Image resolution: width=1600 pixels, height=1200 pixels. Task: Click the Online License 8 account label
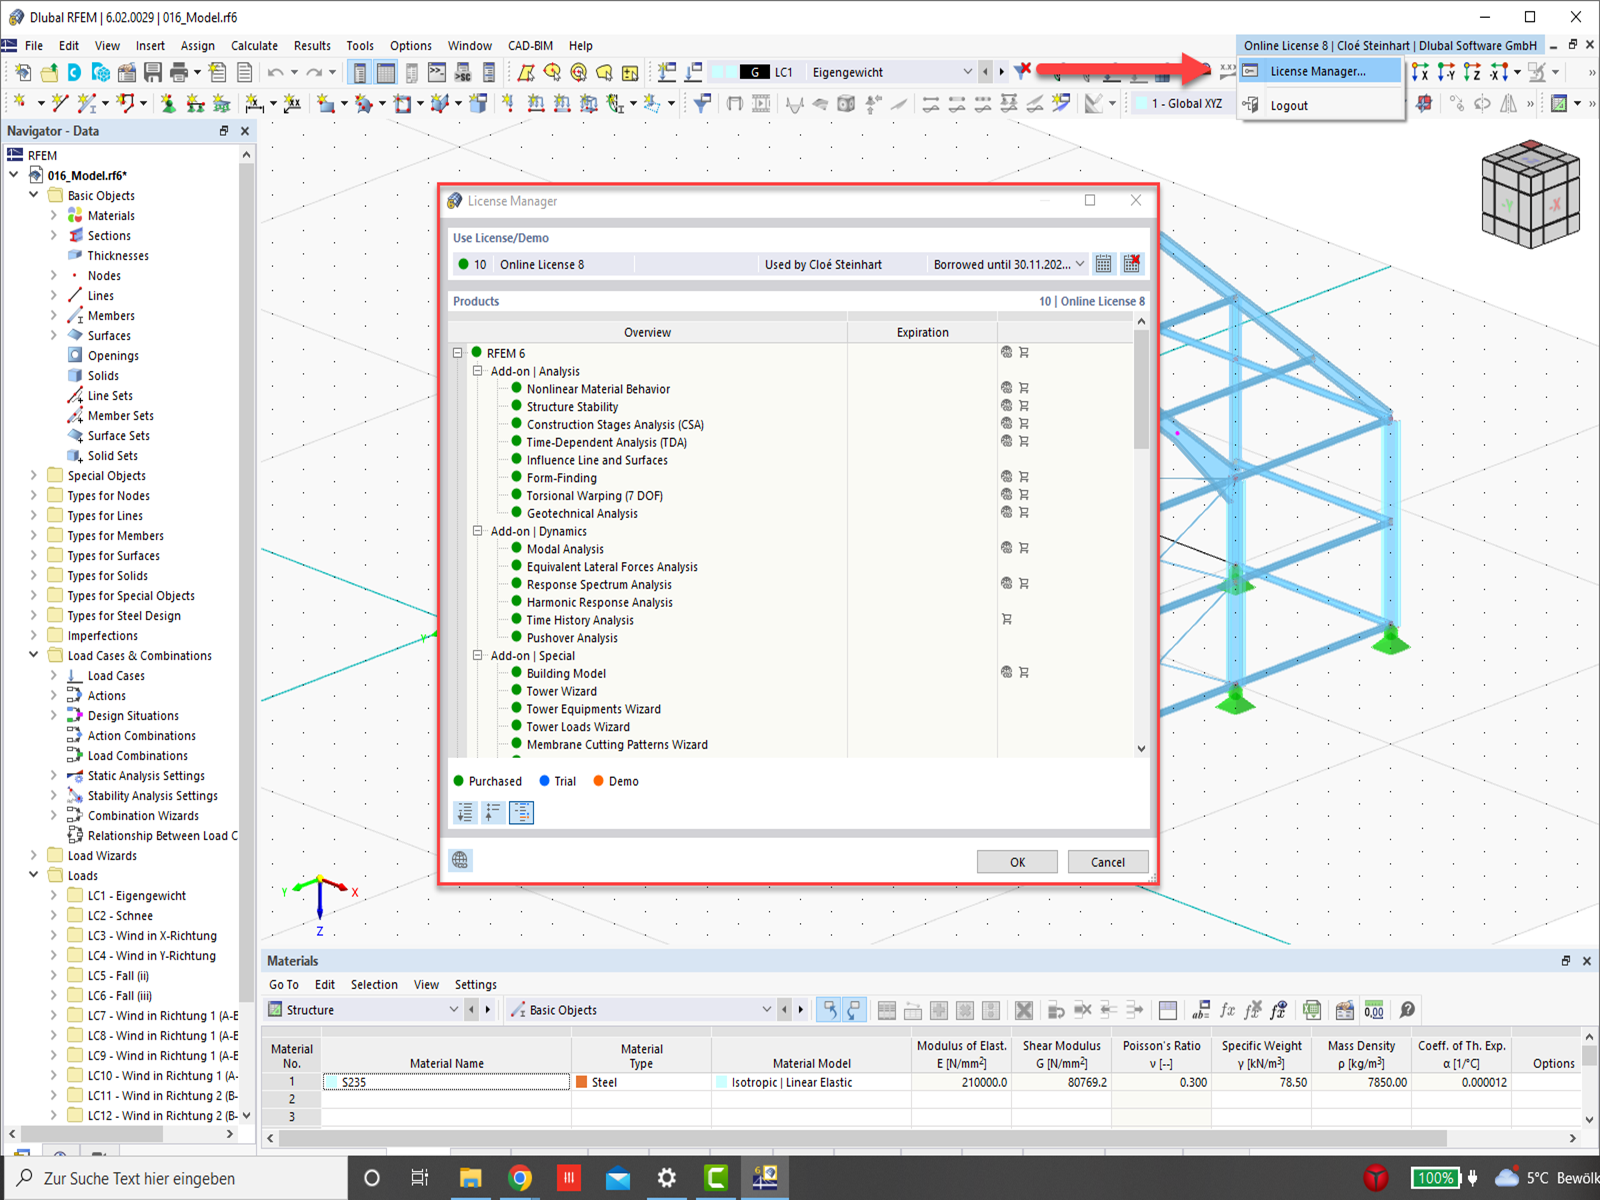coord(1390,46)
